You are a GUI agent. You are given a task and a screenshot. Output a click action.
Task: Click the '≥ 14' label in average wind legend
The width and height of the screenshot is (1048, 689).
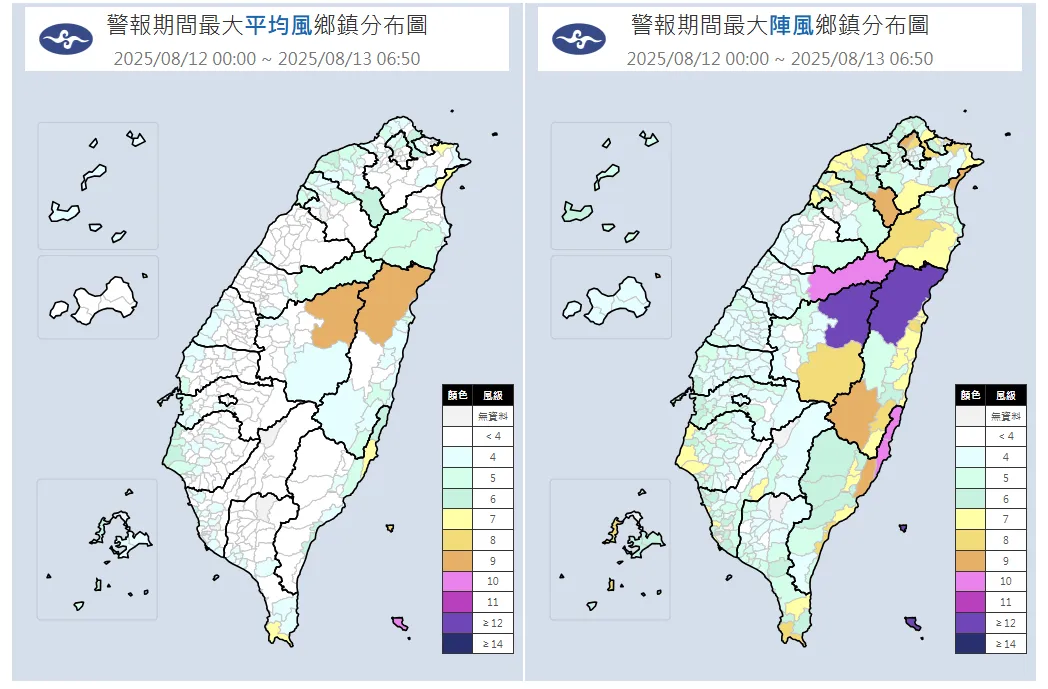(493, 644)
